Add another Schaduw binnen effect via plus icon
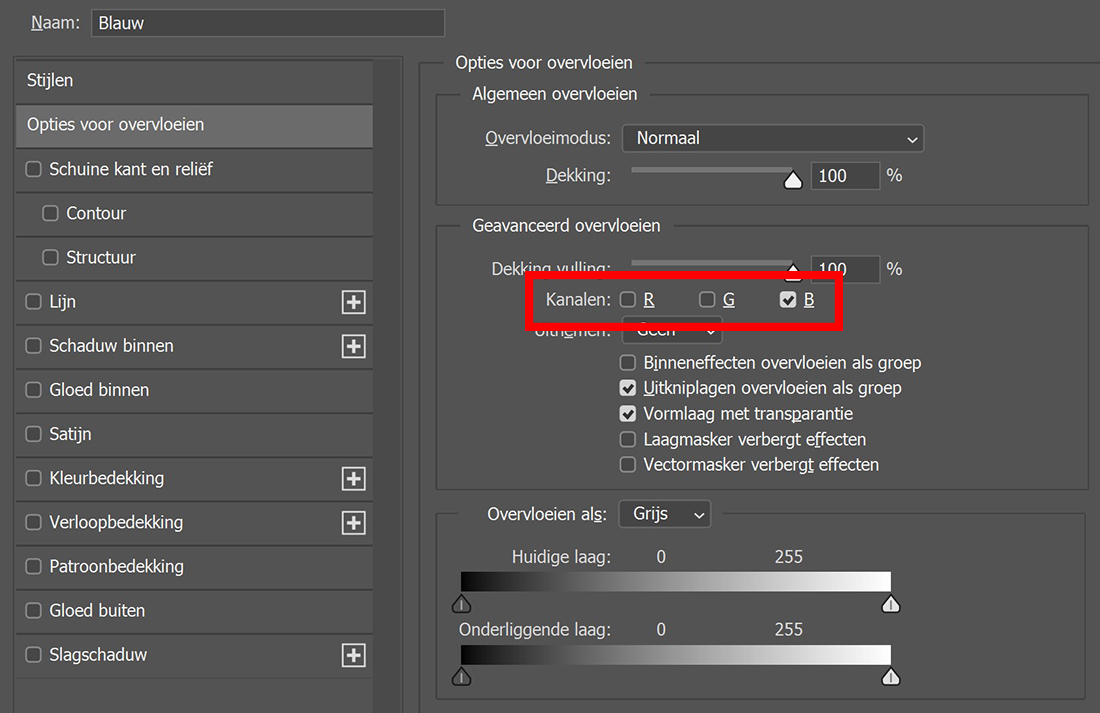 [x=353, y=346]
